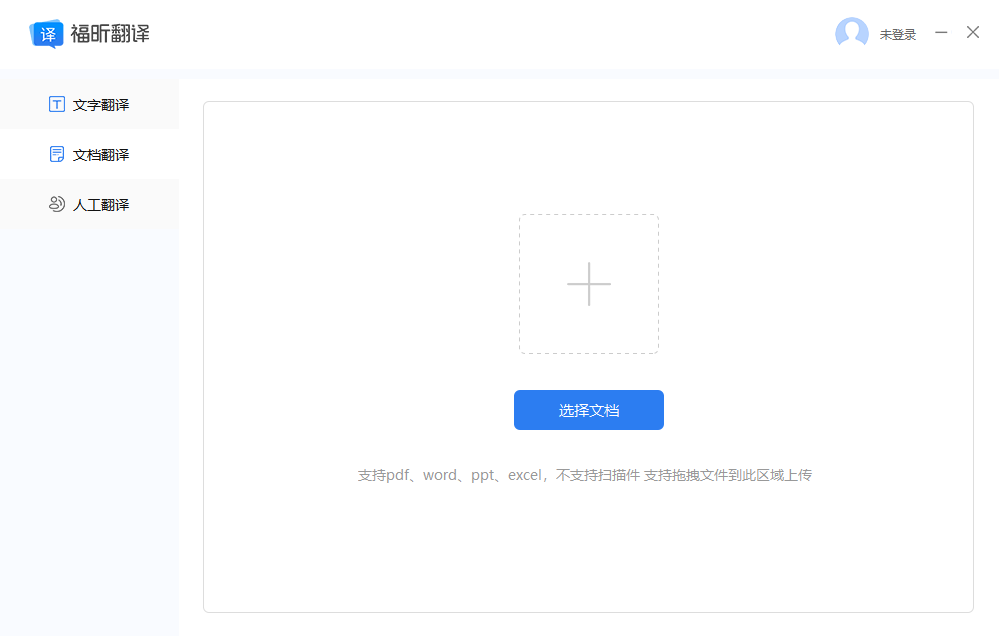Screen dimensions: 999x636
Task: Click the document icon next to 文档翻译
Action: [x=57, y=154]
